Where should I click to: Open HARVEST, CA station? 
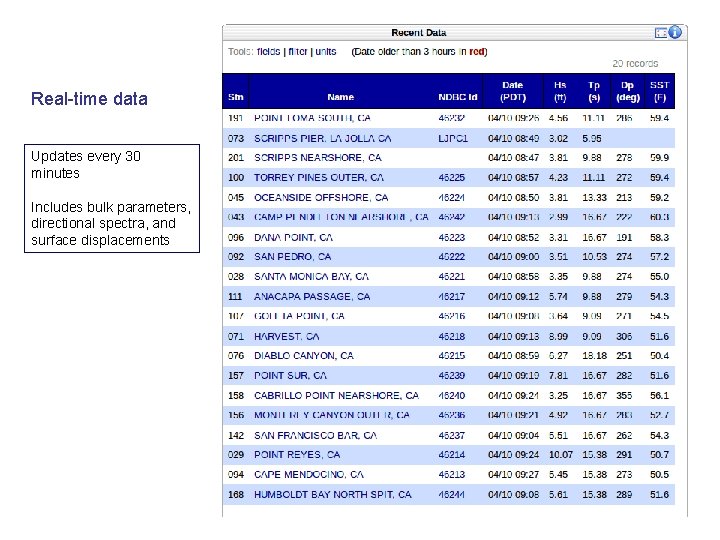coord(287,336)
